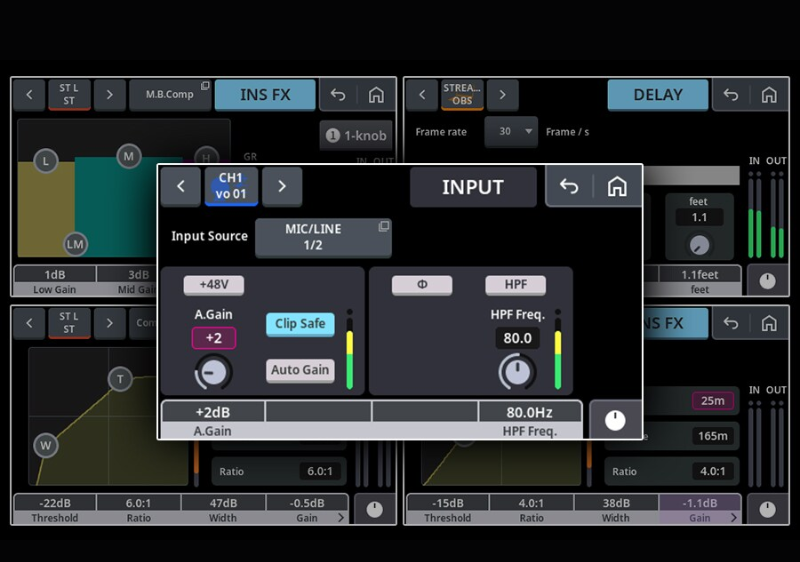The image size is (800, 562).
Task: Go to next channel in INPUT panel
Action: (x=282, y=186)
